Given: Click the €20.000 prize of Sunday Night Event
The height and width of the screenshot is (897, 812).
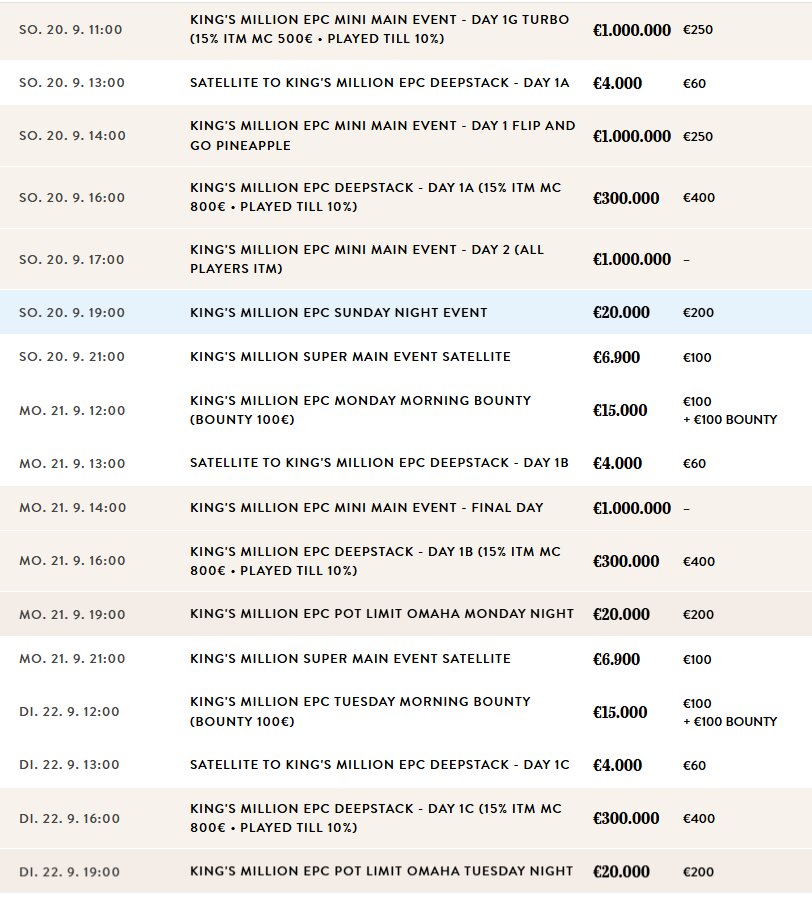Looking at the screenshot, I should pyautogui.click(x=621, y=312).
